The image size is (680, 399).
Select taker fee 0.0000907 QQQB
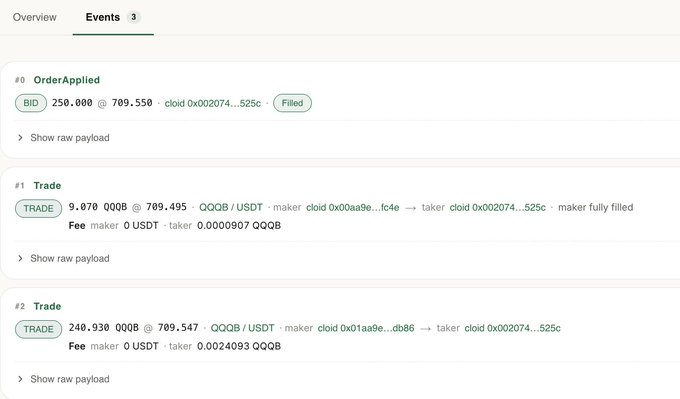239,226
